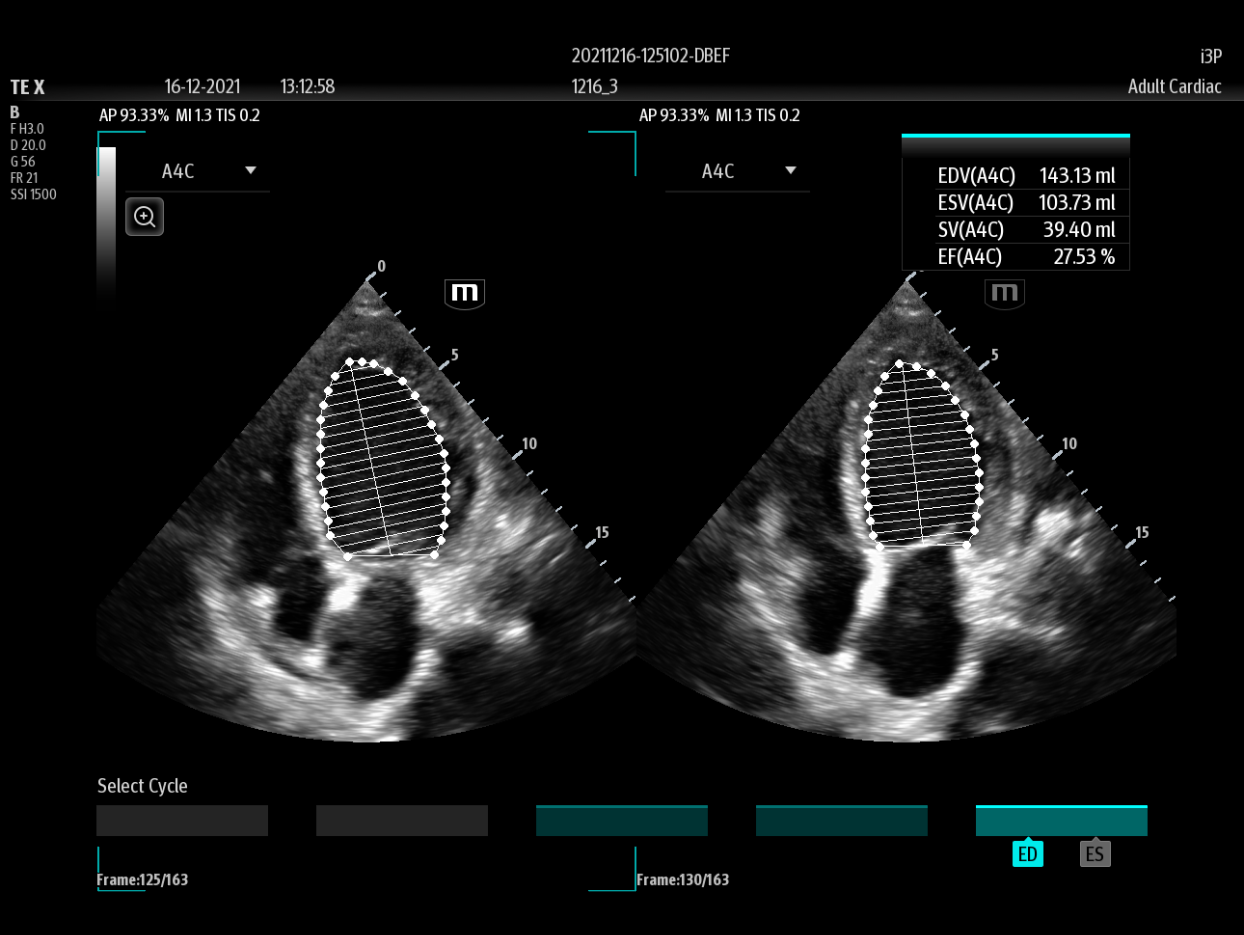Click the Mindray logo marker on right image
The height and width of the screenshot is (935, 1244).
1004,293
